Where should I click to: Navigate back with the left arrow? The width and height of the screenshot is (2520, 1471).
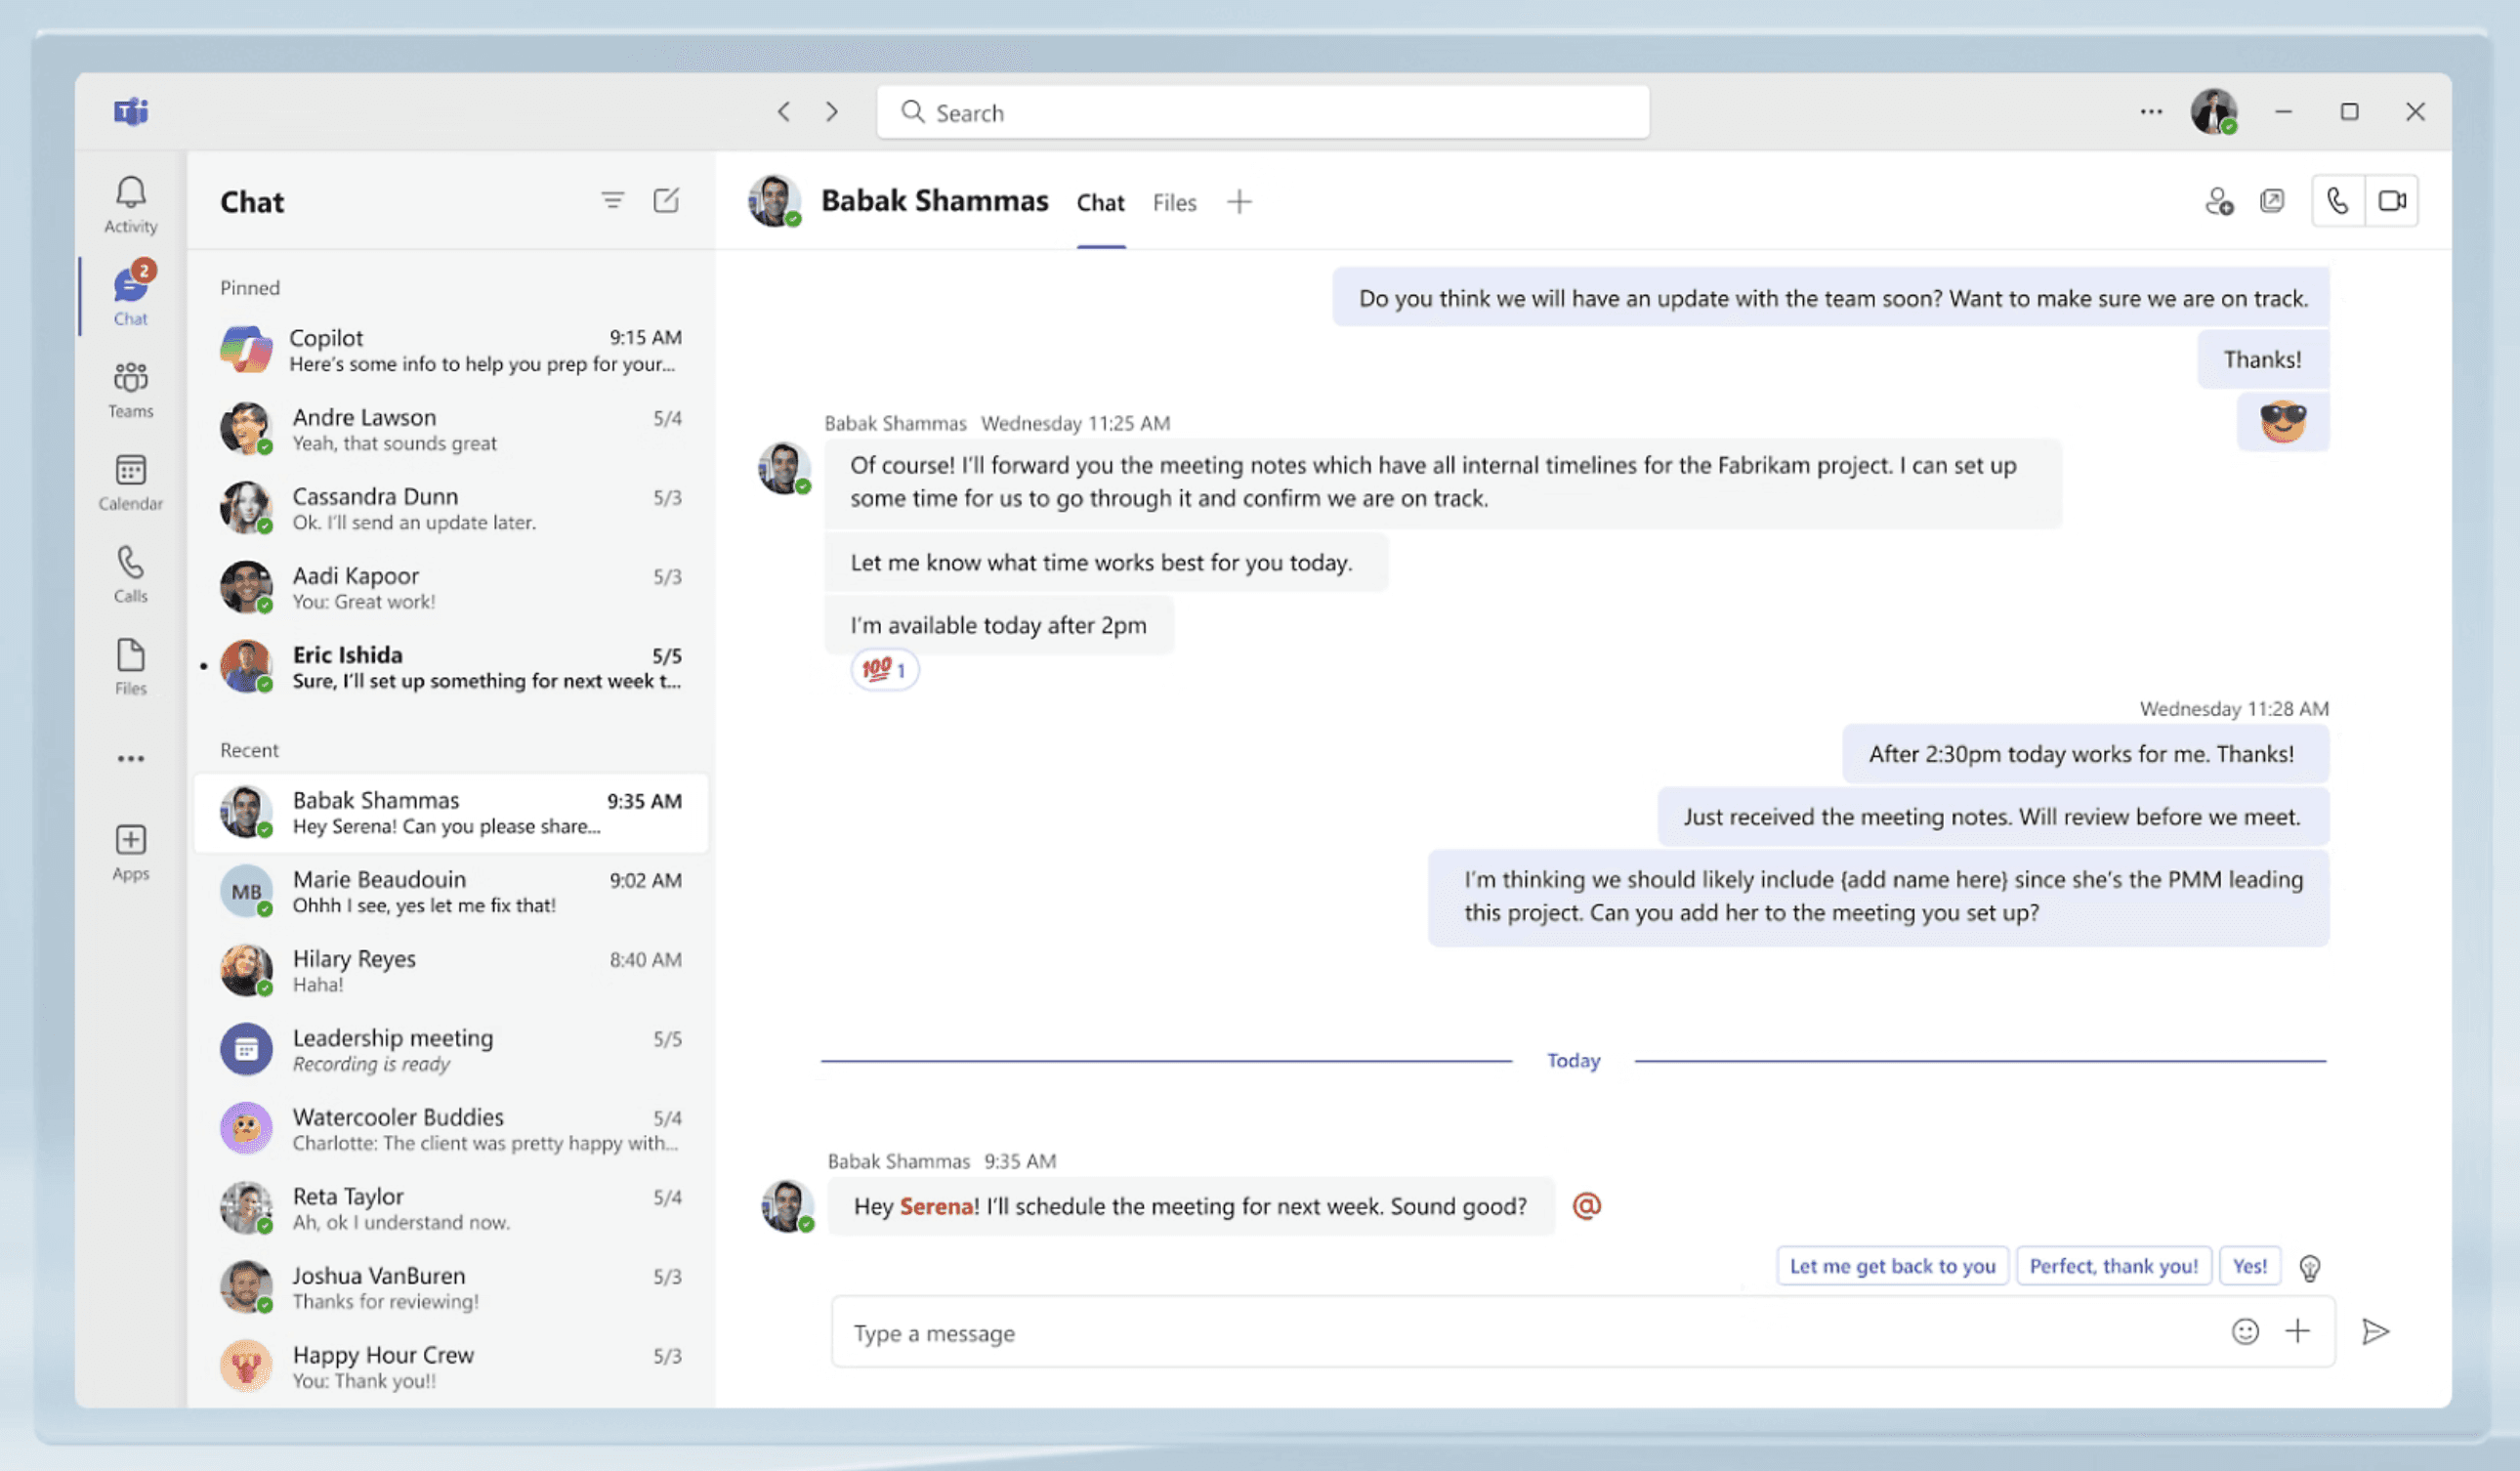pyautogui.click(x=784, y=112)
